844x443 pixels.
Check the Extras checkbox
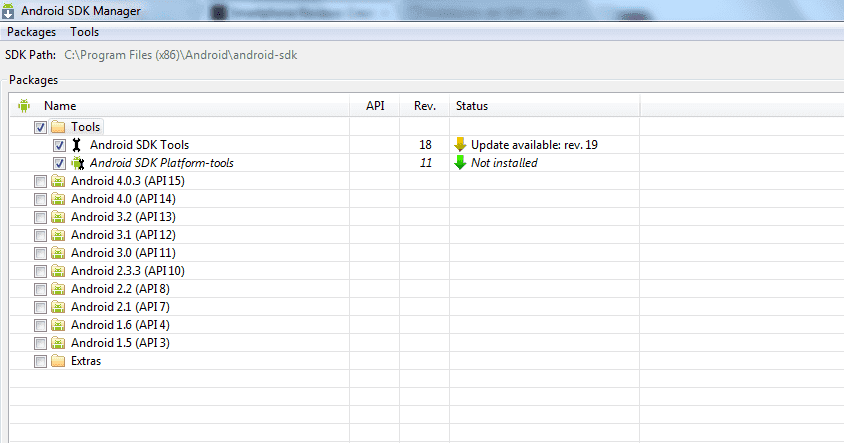[x=40, y=361]
